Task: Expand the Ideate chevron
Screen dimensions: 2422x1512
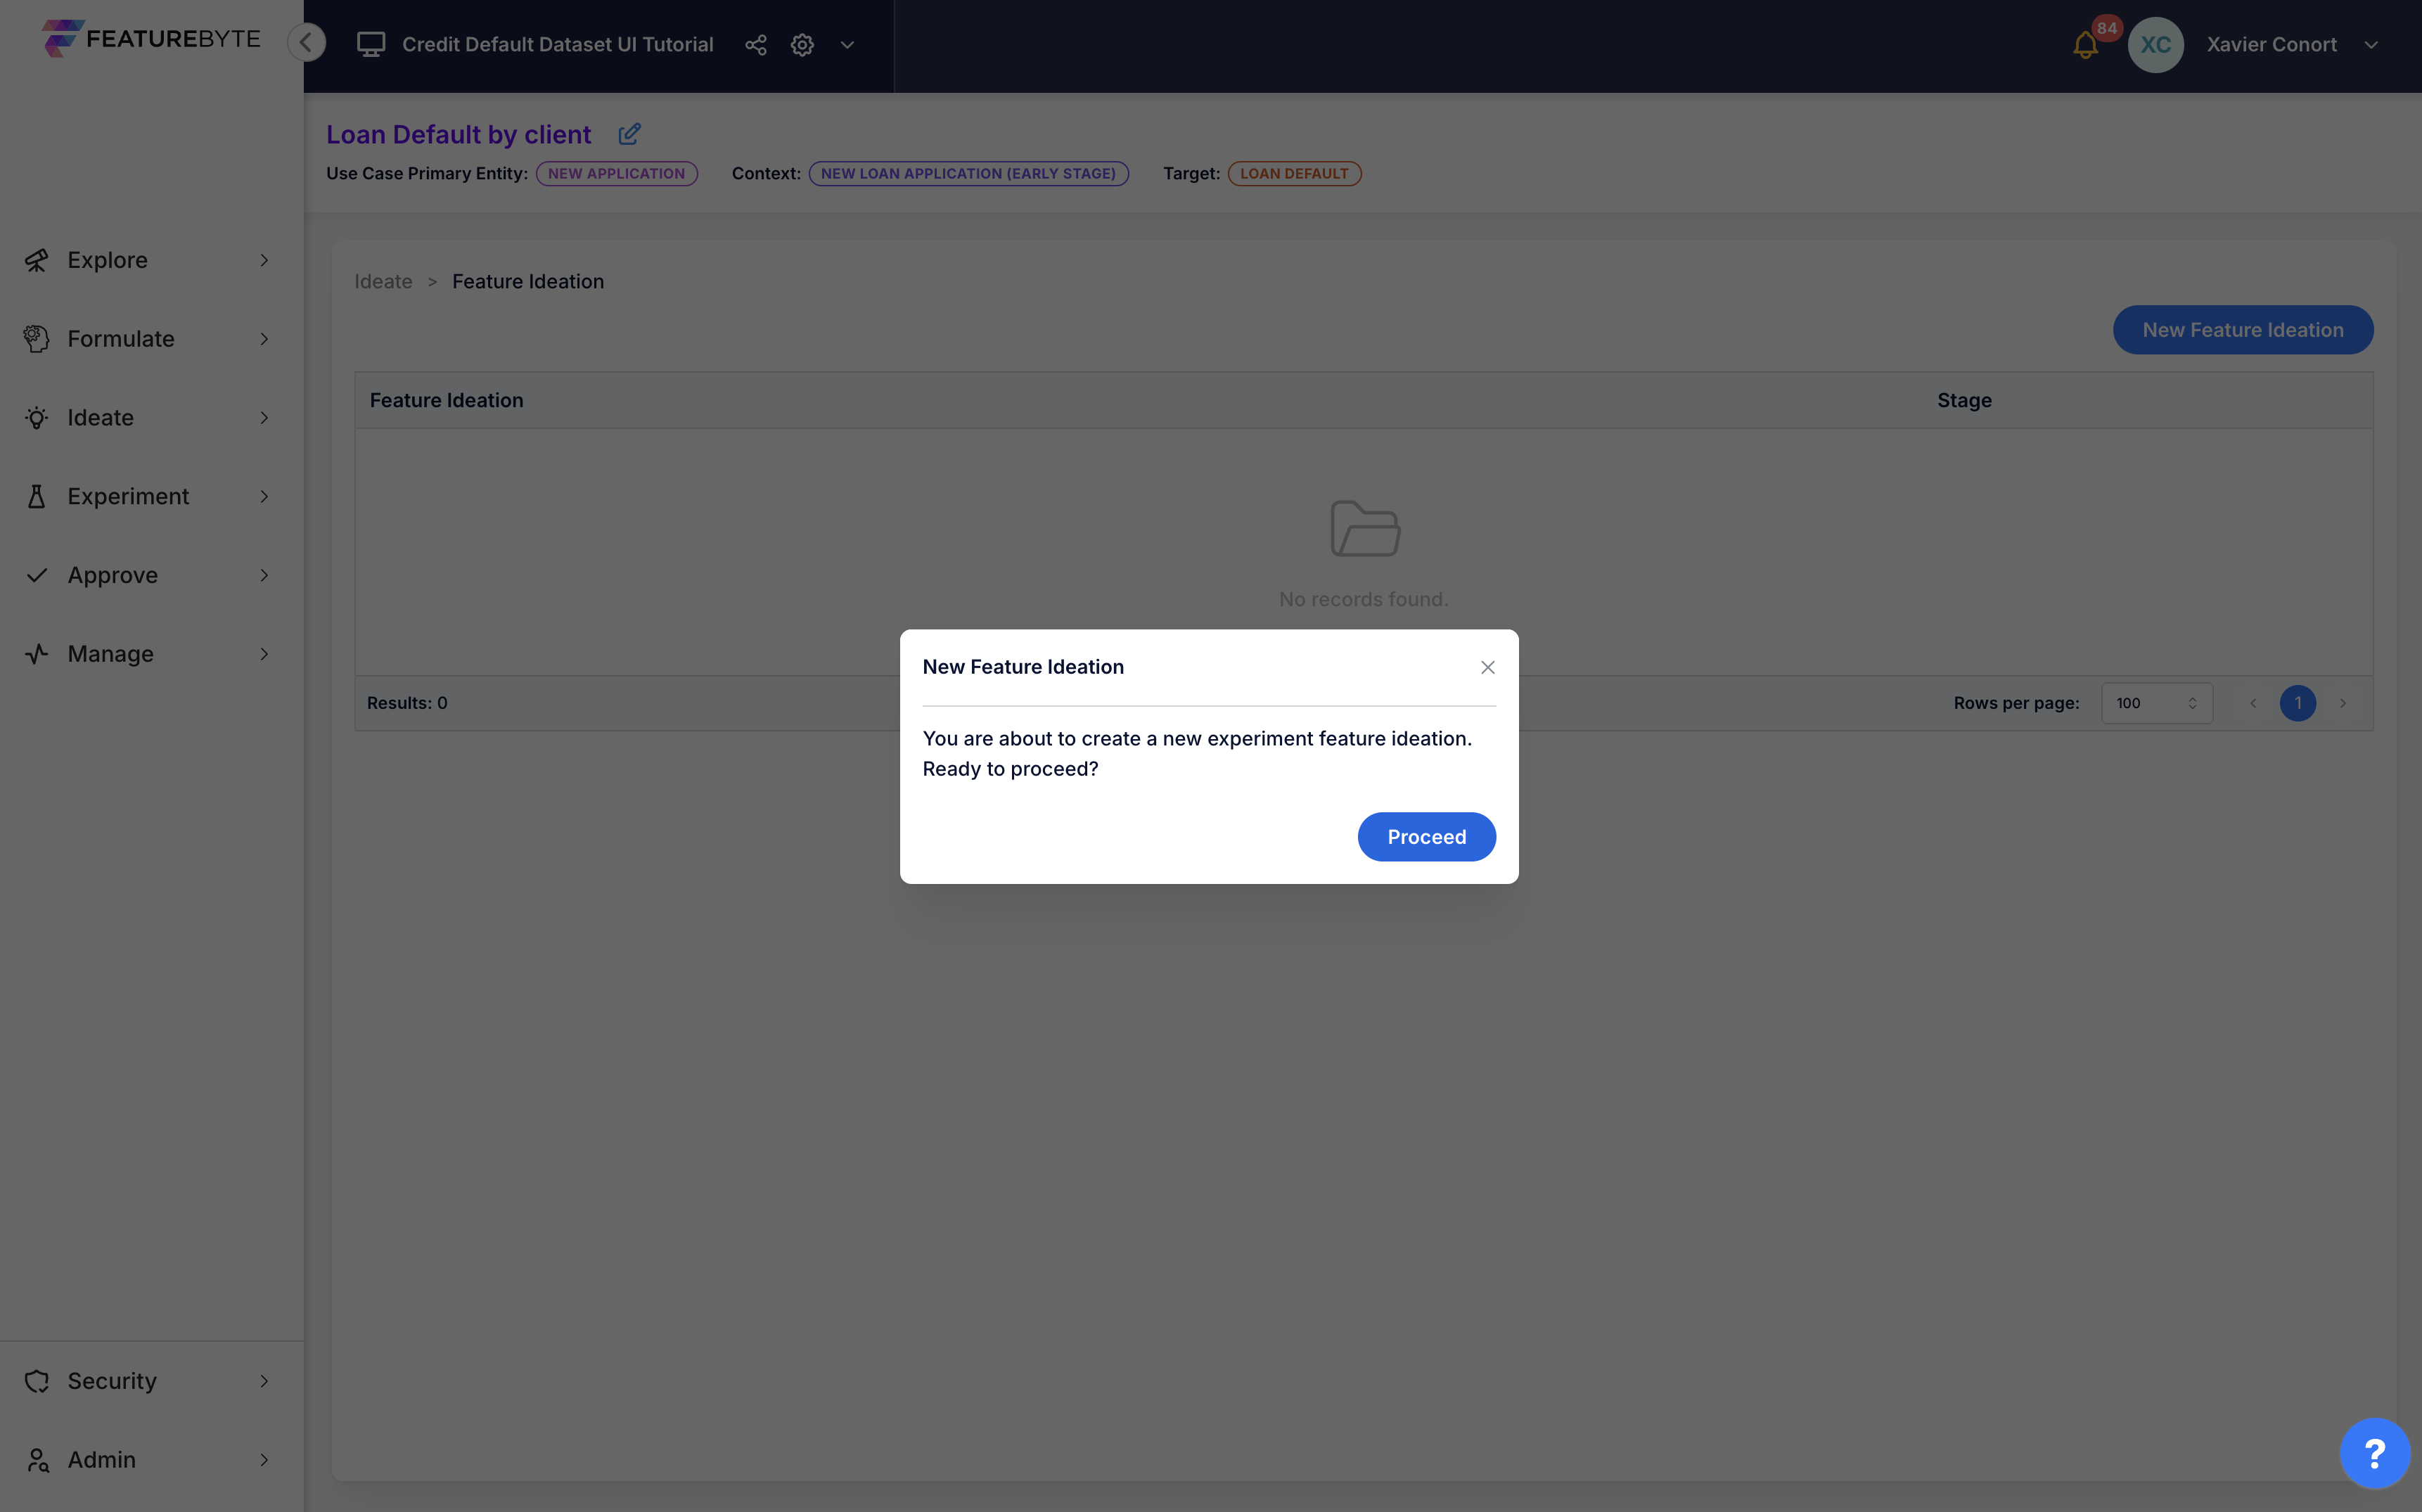Action: [x=264, y=418]
